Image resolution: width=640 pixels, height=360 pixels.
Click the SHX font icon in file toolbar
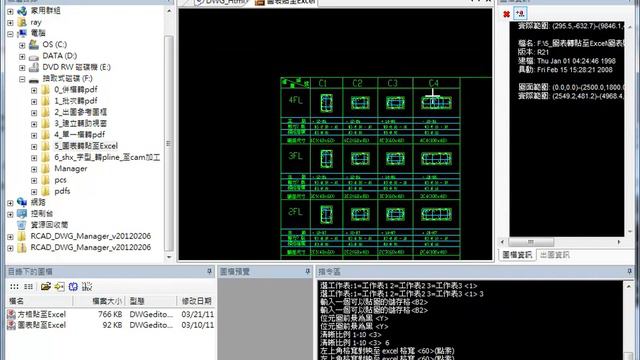point(87,287)
